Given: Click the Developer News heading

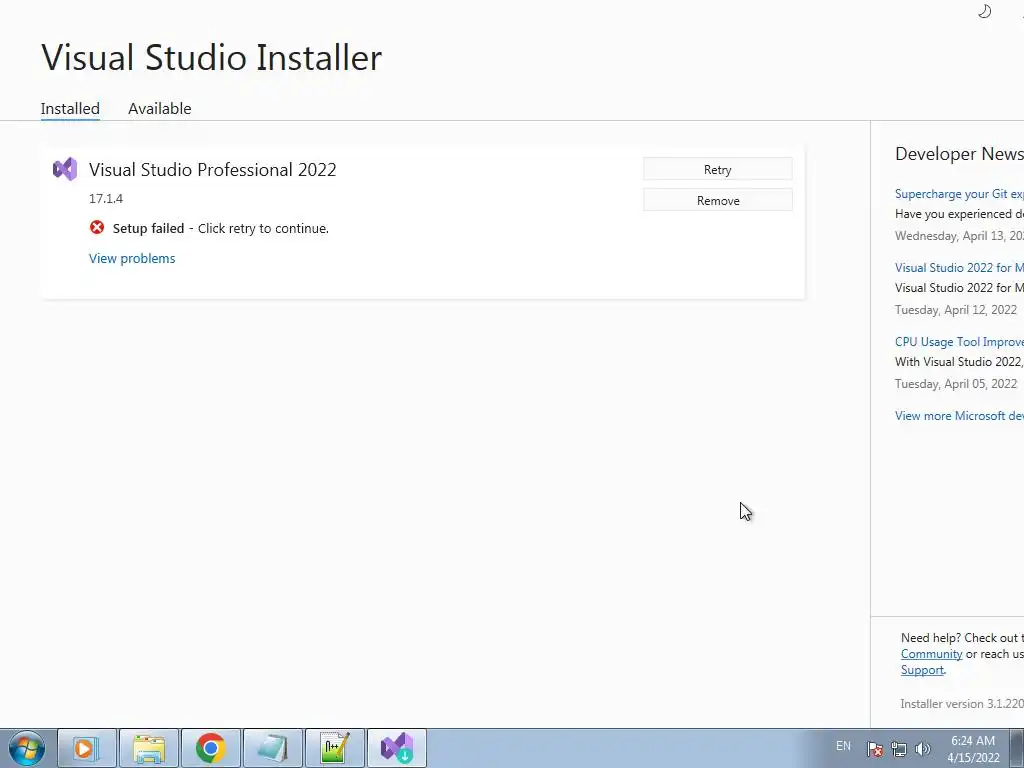Looking at the screenshot, I should pos(959,154).
